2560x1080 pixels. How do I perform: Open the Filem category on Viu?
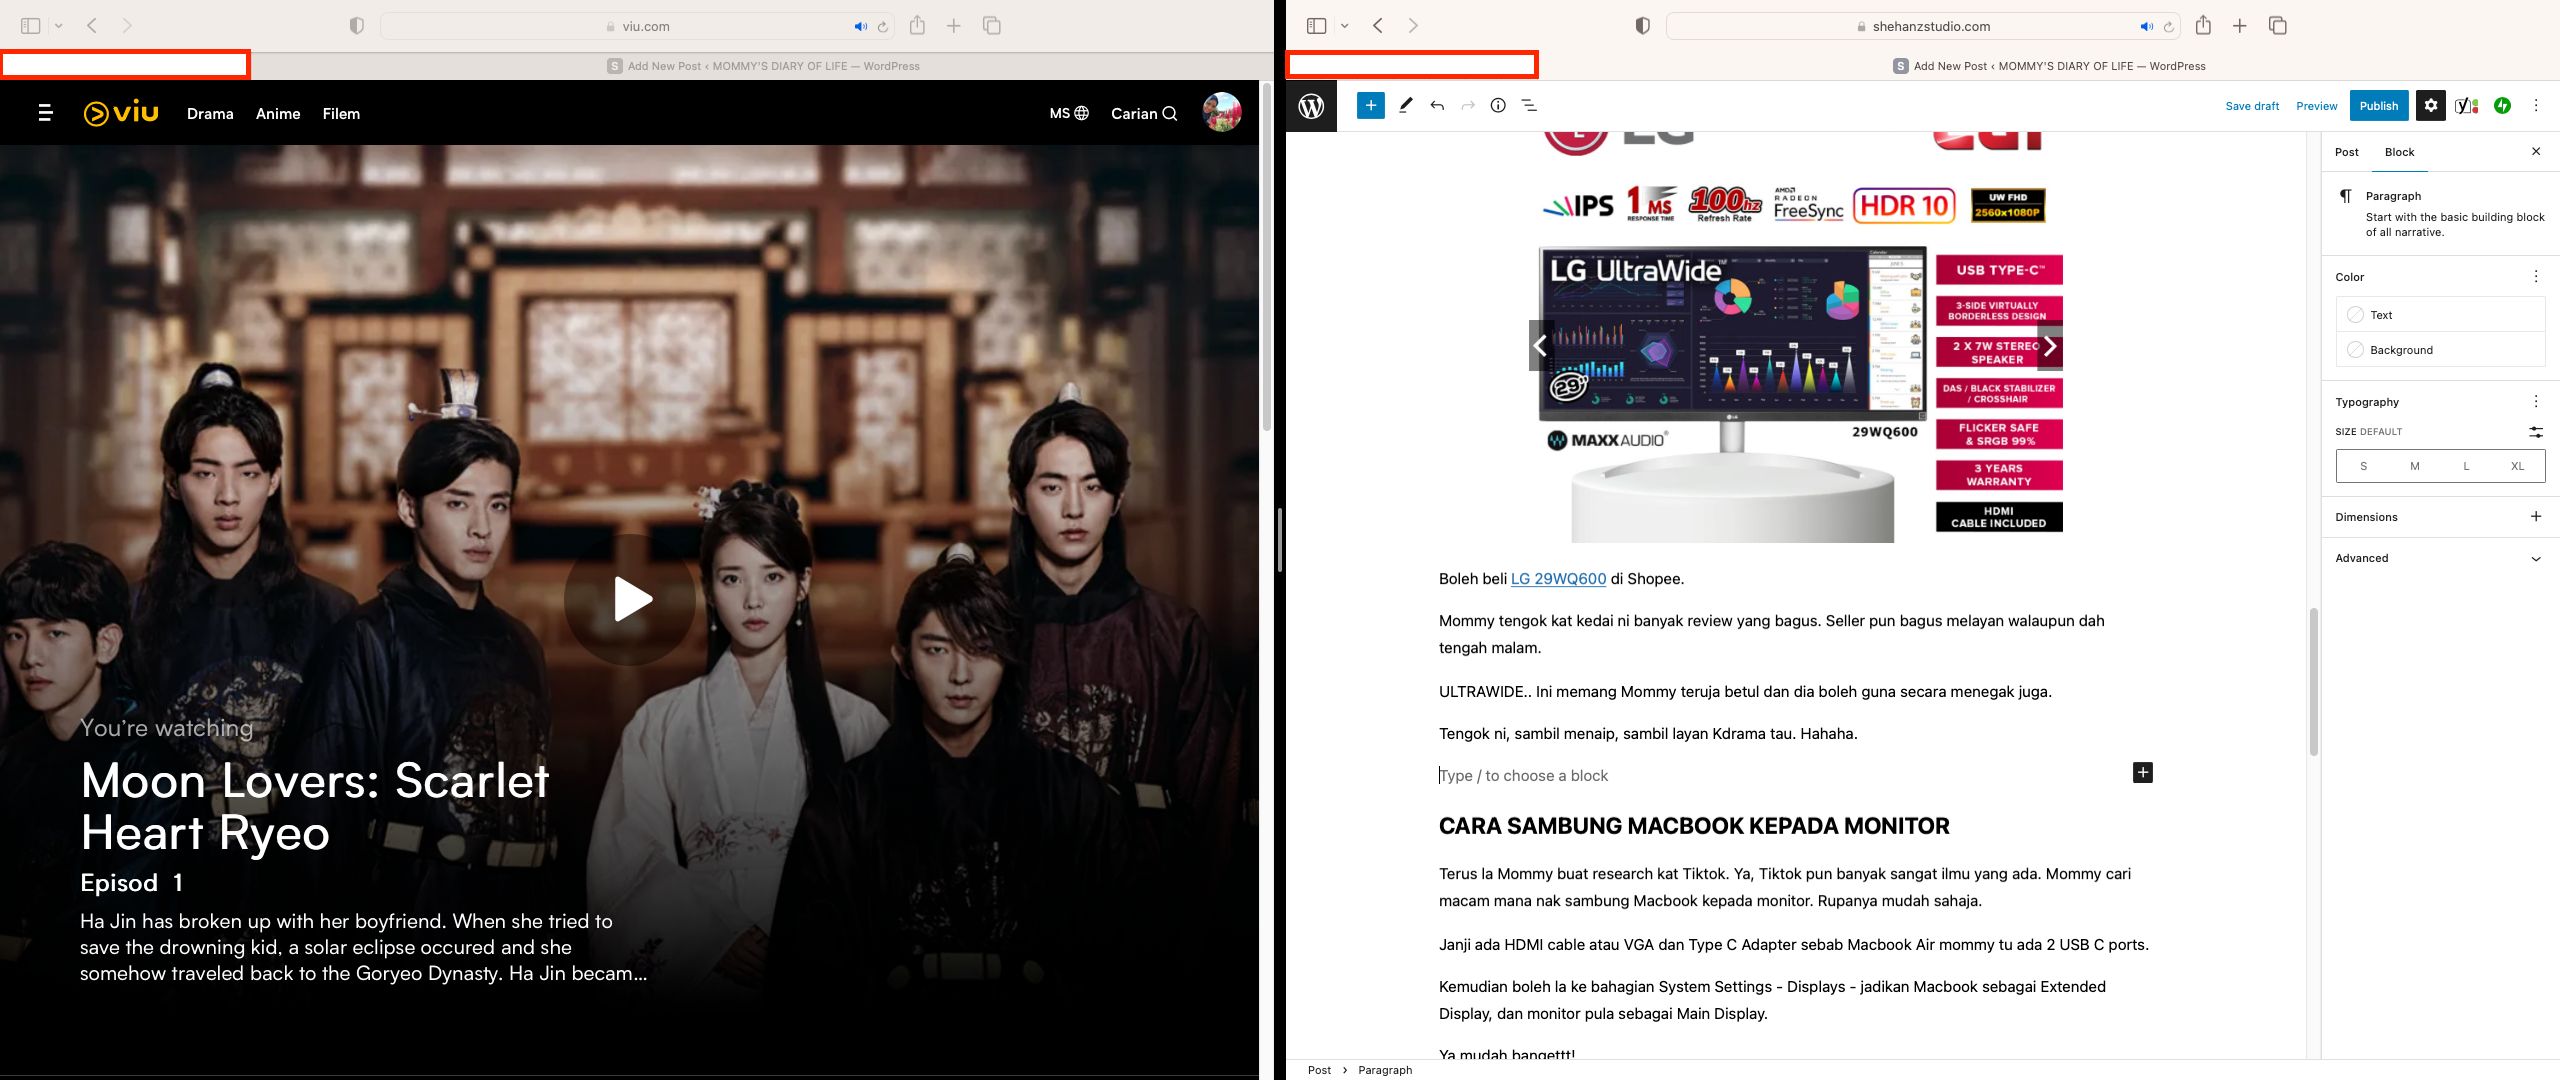(341, 114)
